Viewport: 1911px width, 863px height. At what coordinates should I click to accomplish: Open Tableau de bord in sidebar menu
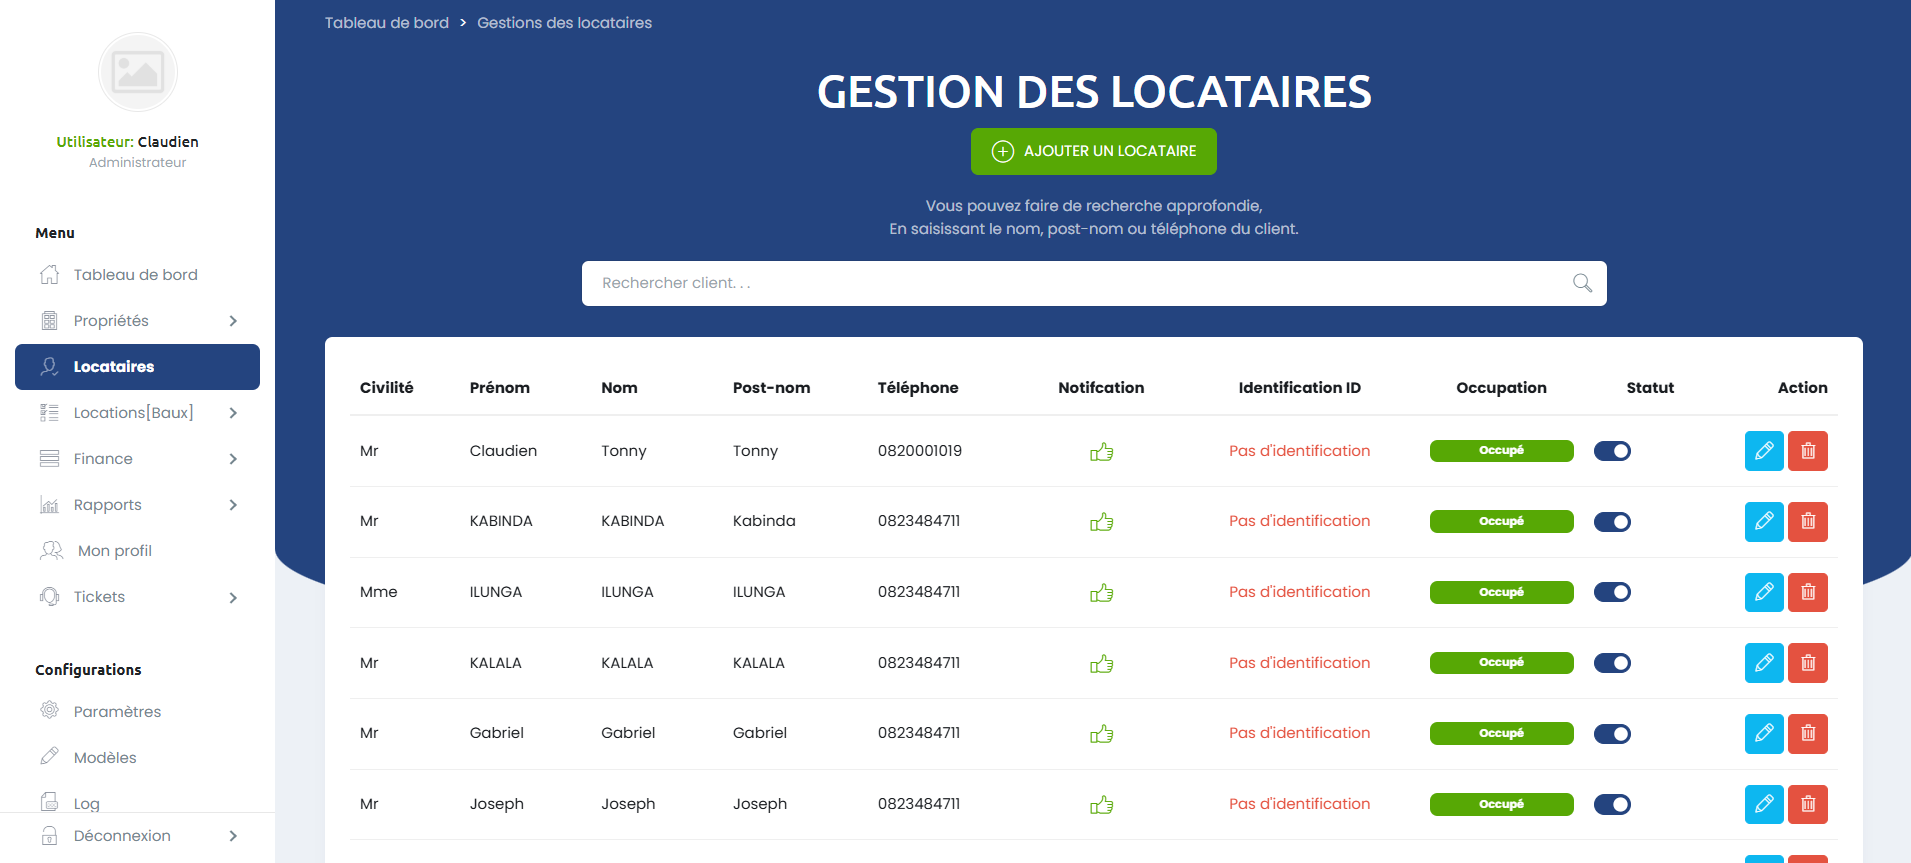(137, 275)
